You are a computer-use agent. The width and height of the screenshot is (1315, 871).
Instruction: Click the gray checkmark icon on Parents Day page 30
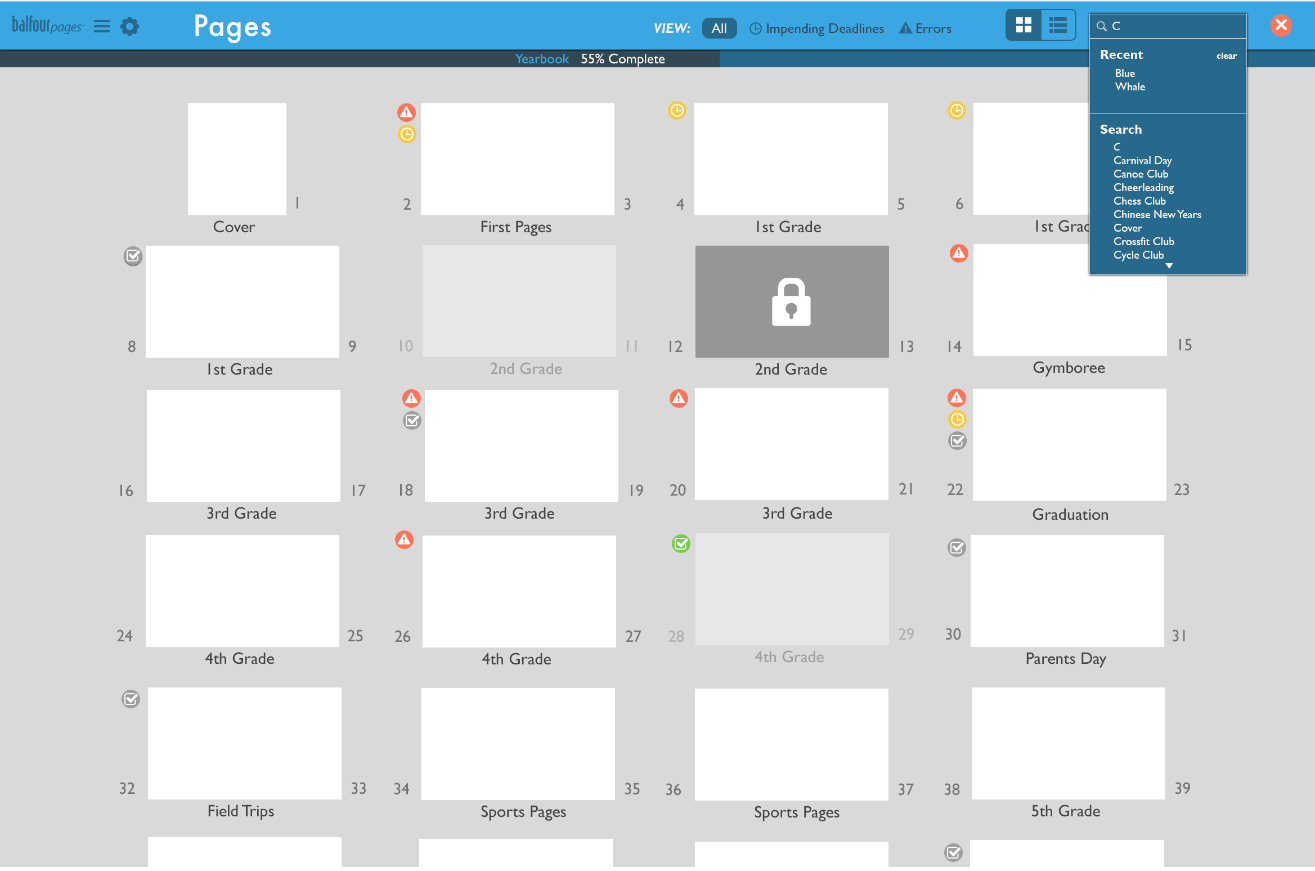click(x=956, y=547)
